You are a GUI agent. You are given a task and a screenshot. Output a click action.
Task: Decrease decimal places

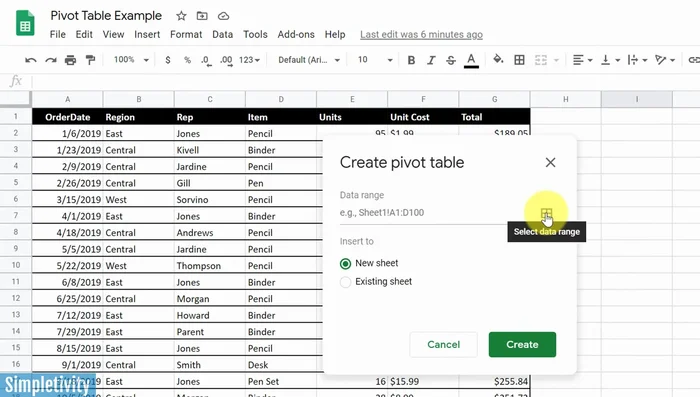click(x=206, y=60)
